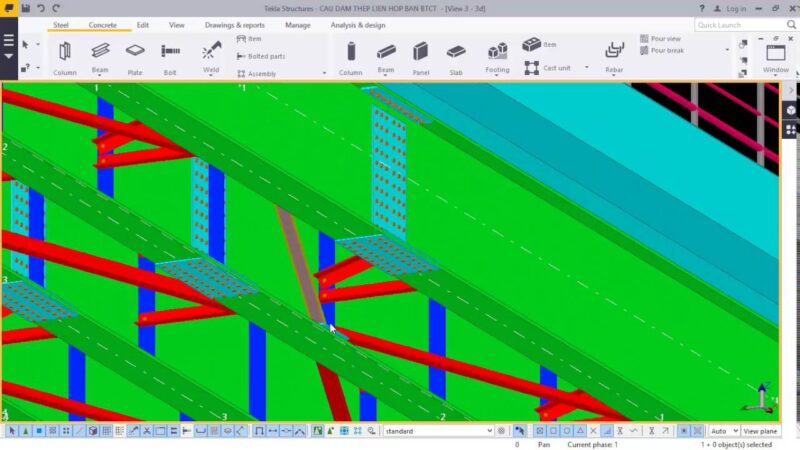This screenshot has height=450, width=800.
Task: Open the hamburger File menu
Action: (9, 40)
